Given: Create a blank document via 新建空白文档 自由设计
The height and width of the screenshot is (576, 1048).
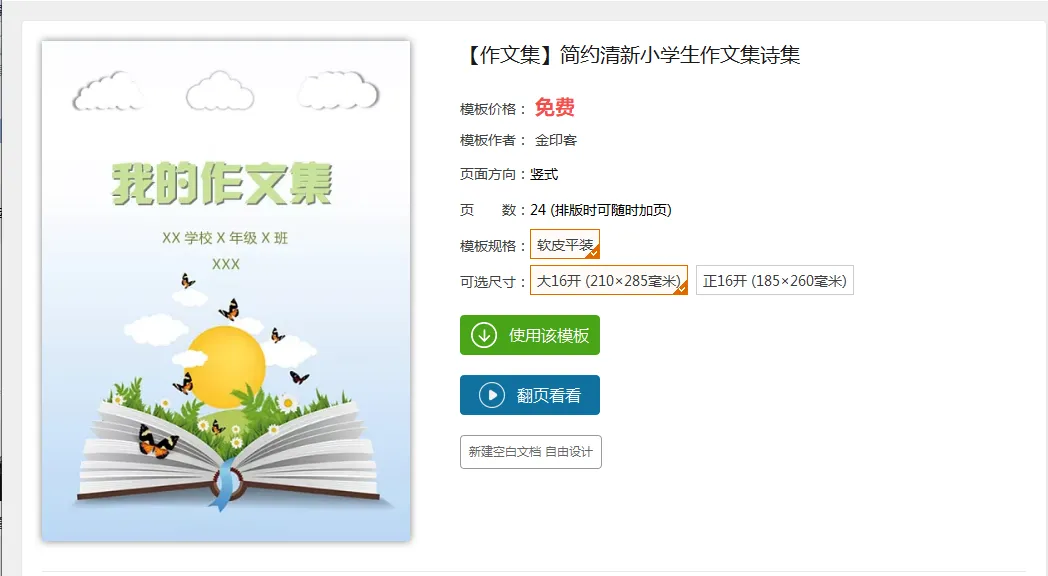Looking at the screenshot, I should (531, 452).
